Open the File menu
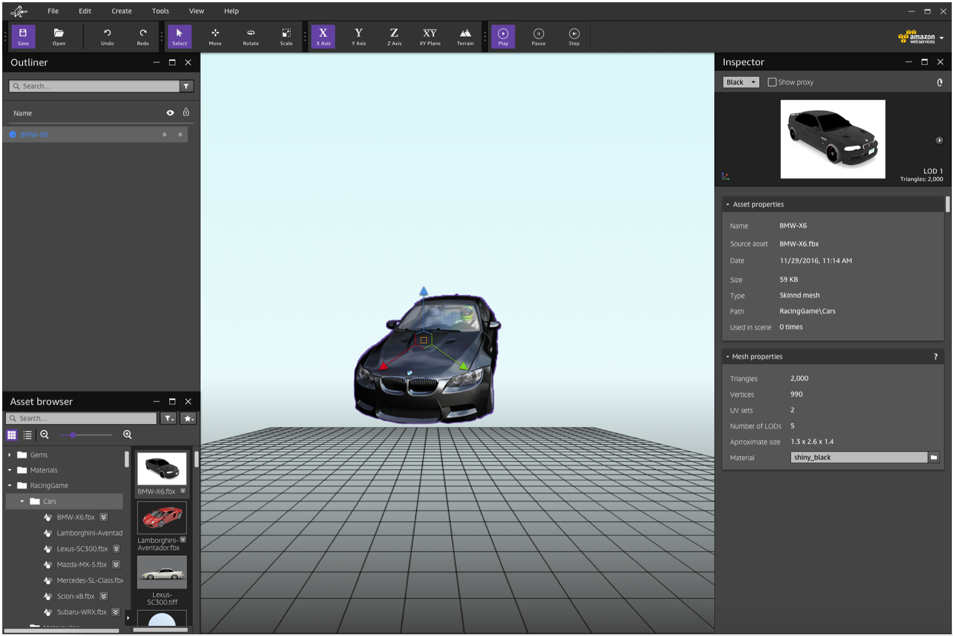953x636 pixels. [53, 11]
